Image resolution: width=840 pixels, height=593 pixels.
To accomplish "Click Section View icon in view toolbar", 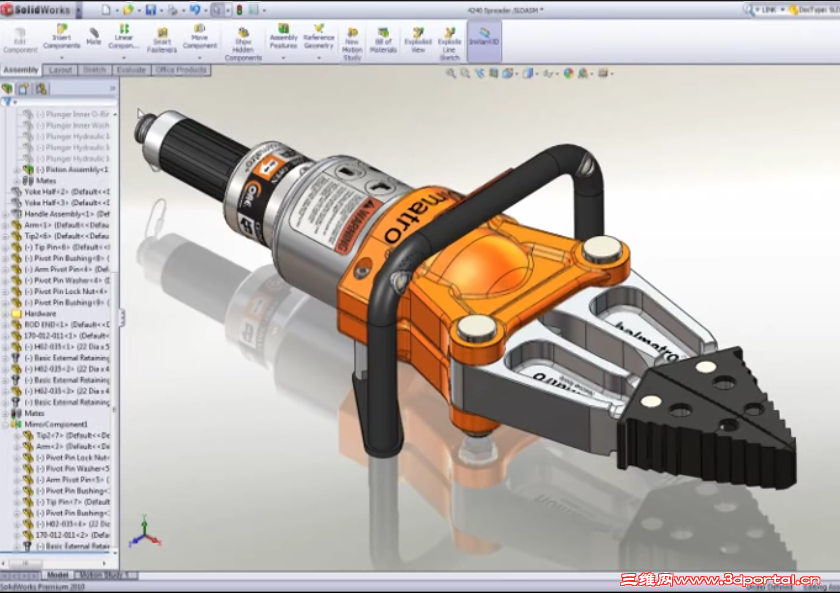I will (x=493, y=73).
